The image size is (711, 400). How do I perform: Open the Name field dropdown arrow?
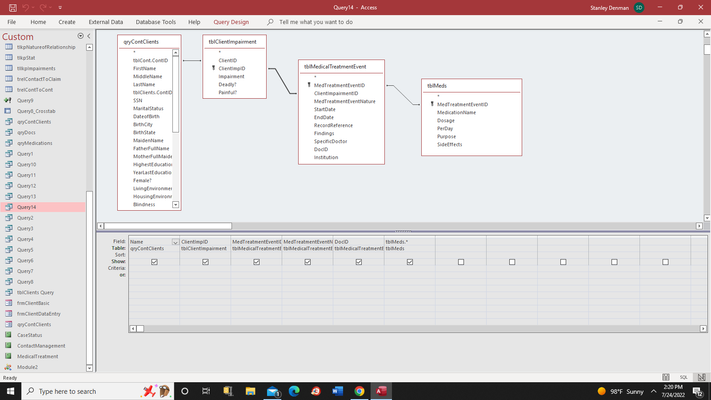175,242
